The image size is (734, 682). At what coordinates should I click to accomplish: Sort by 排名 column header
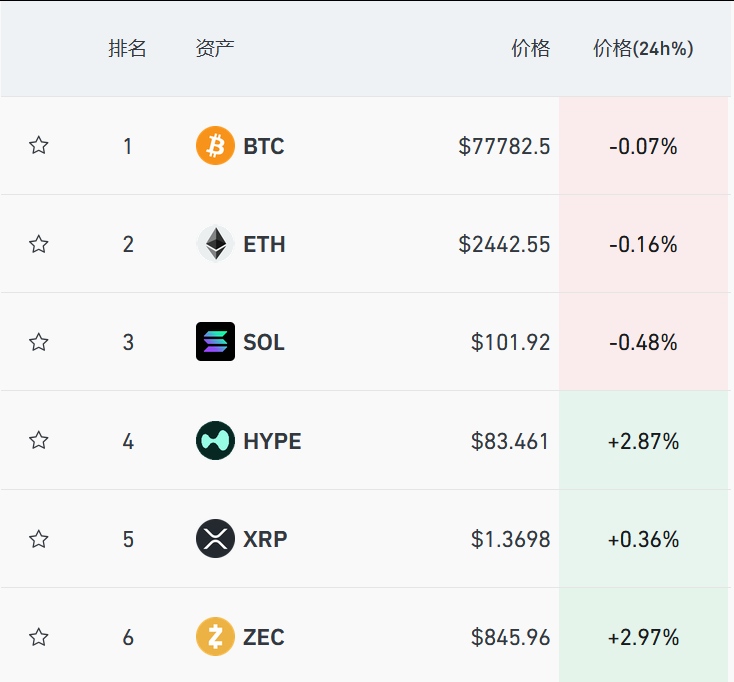click(x=127, y=49)
